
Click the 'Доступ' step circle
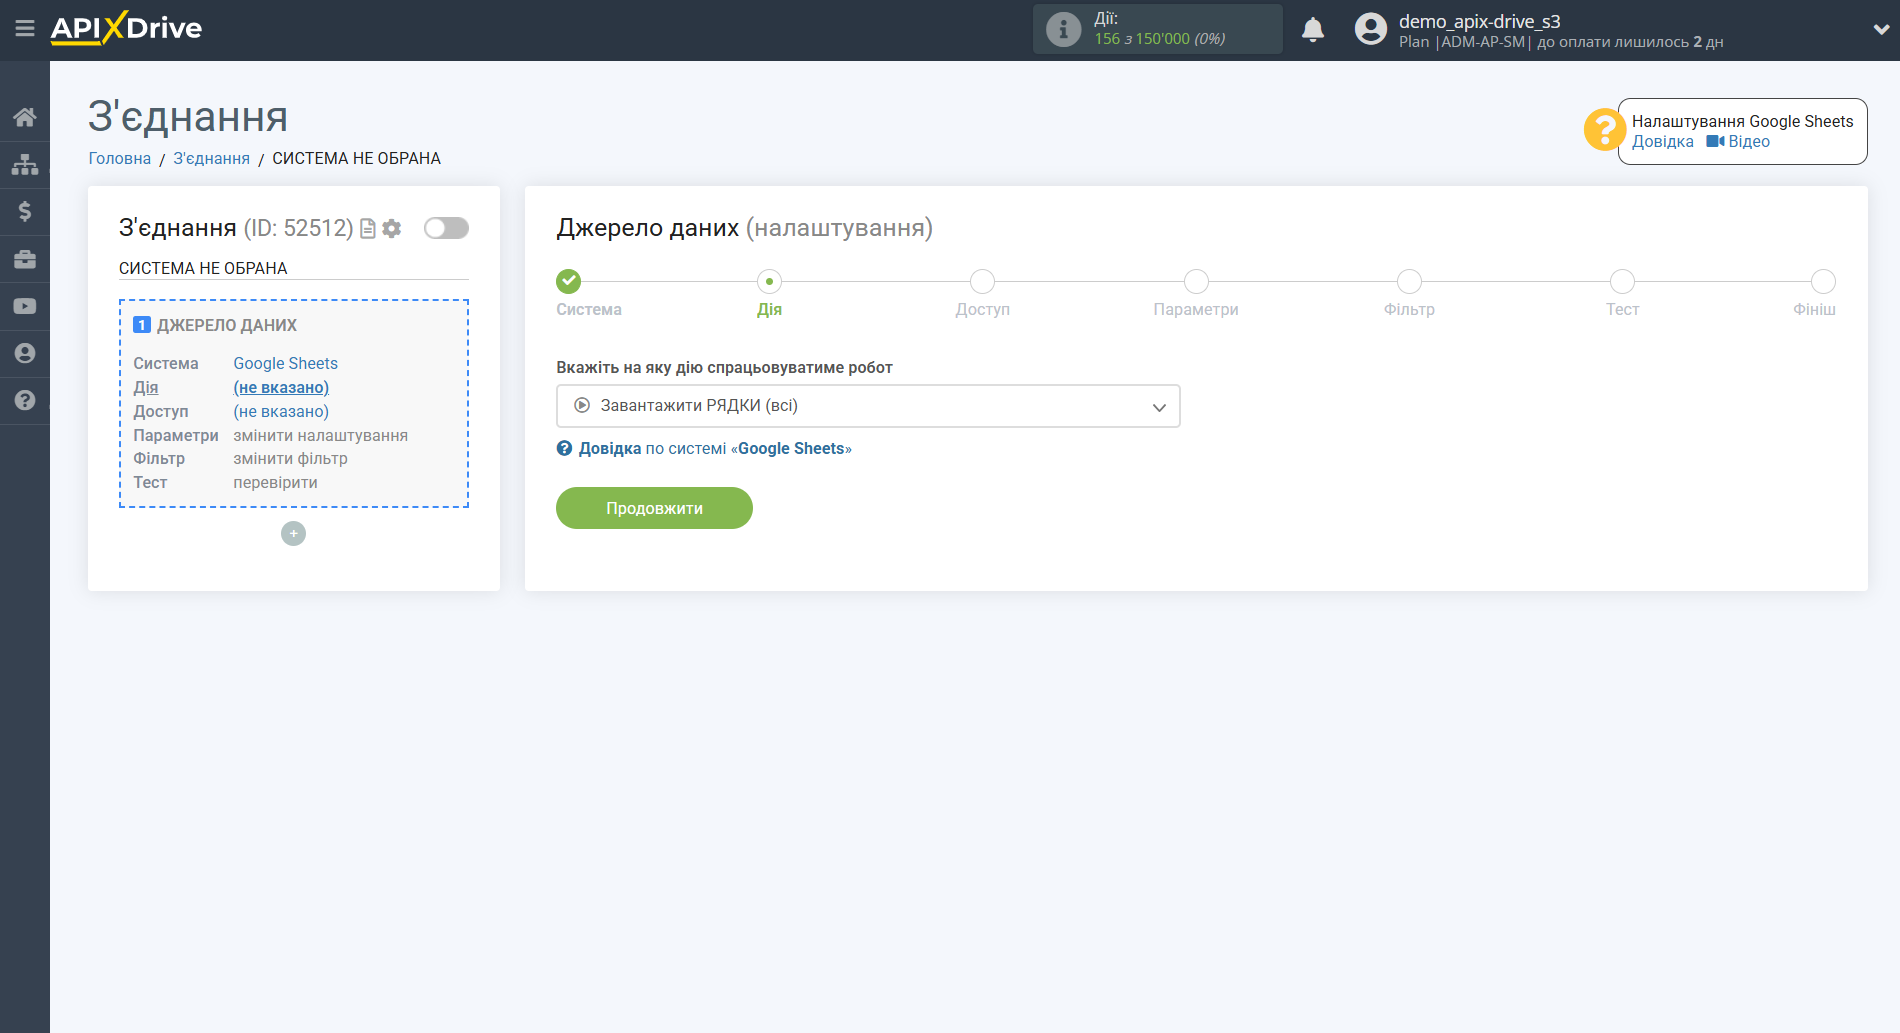click(981, 281)
